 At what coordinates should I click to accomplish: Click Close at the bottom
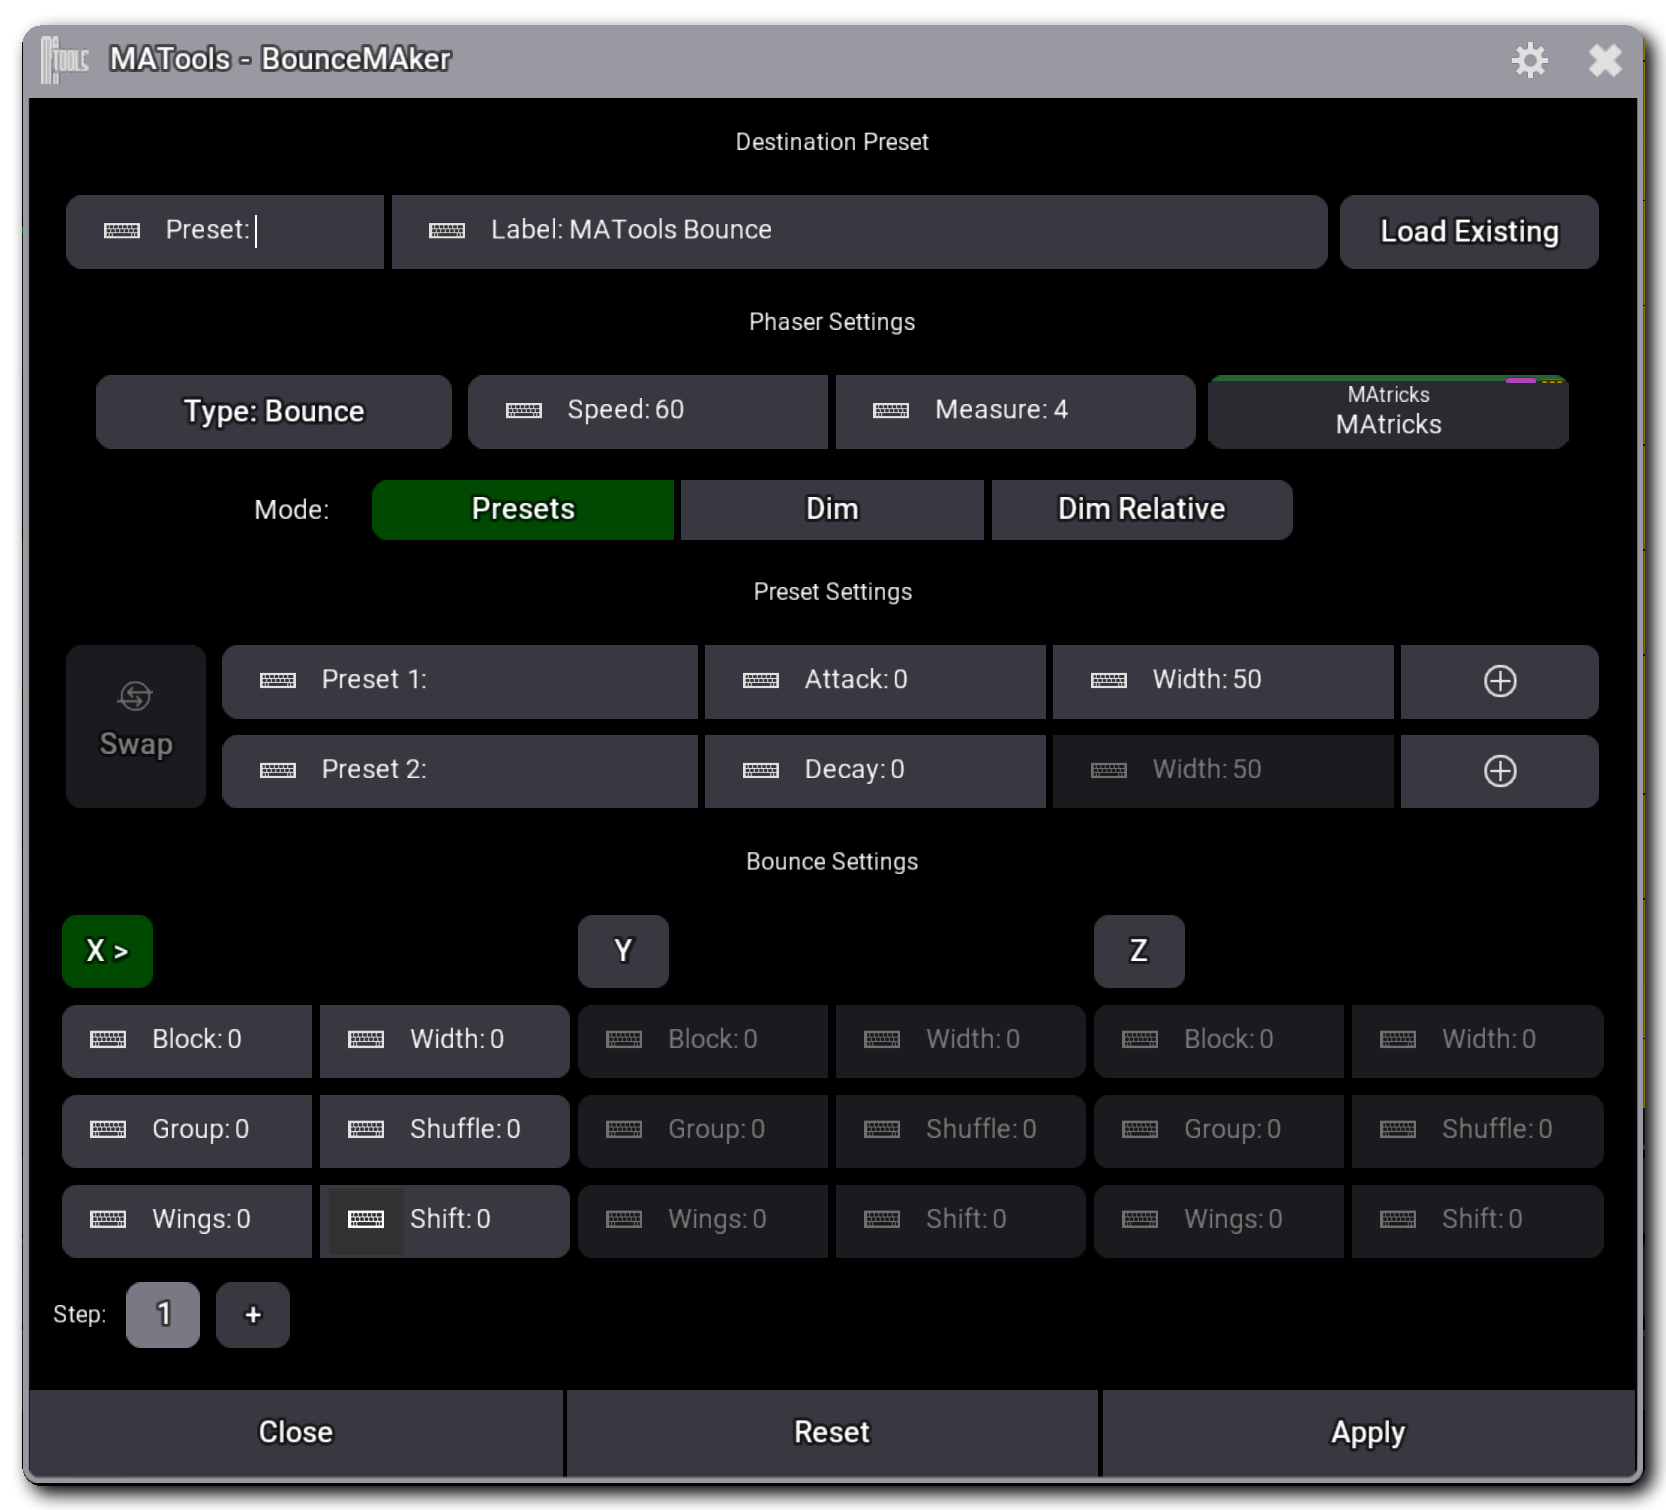(x=296, y=1433)
